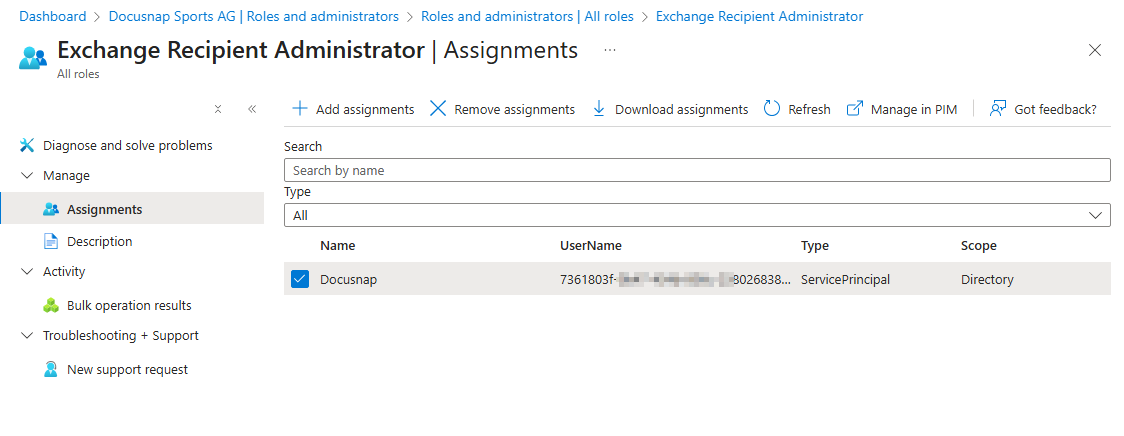Click the Refresh button
Screen dimensions: 1124x436
pos(797,109)
